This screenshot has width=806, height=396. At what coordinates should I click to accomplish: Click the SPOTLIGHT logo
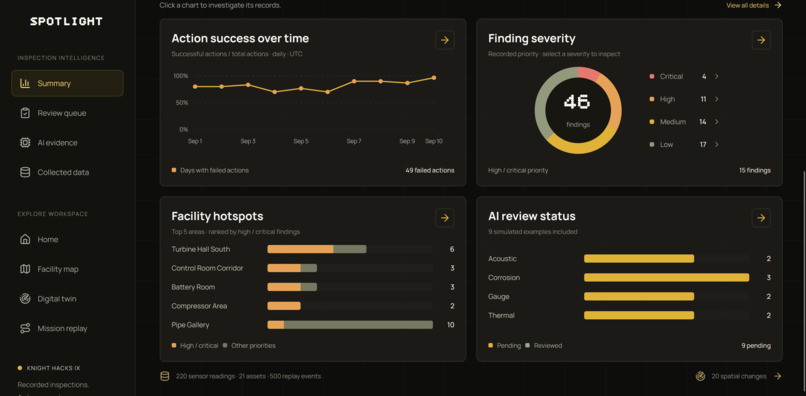(x=66, y=21)
